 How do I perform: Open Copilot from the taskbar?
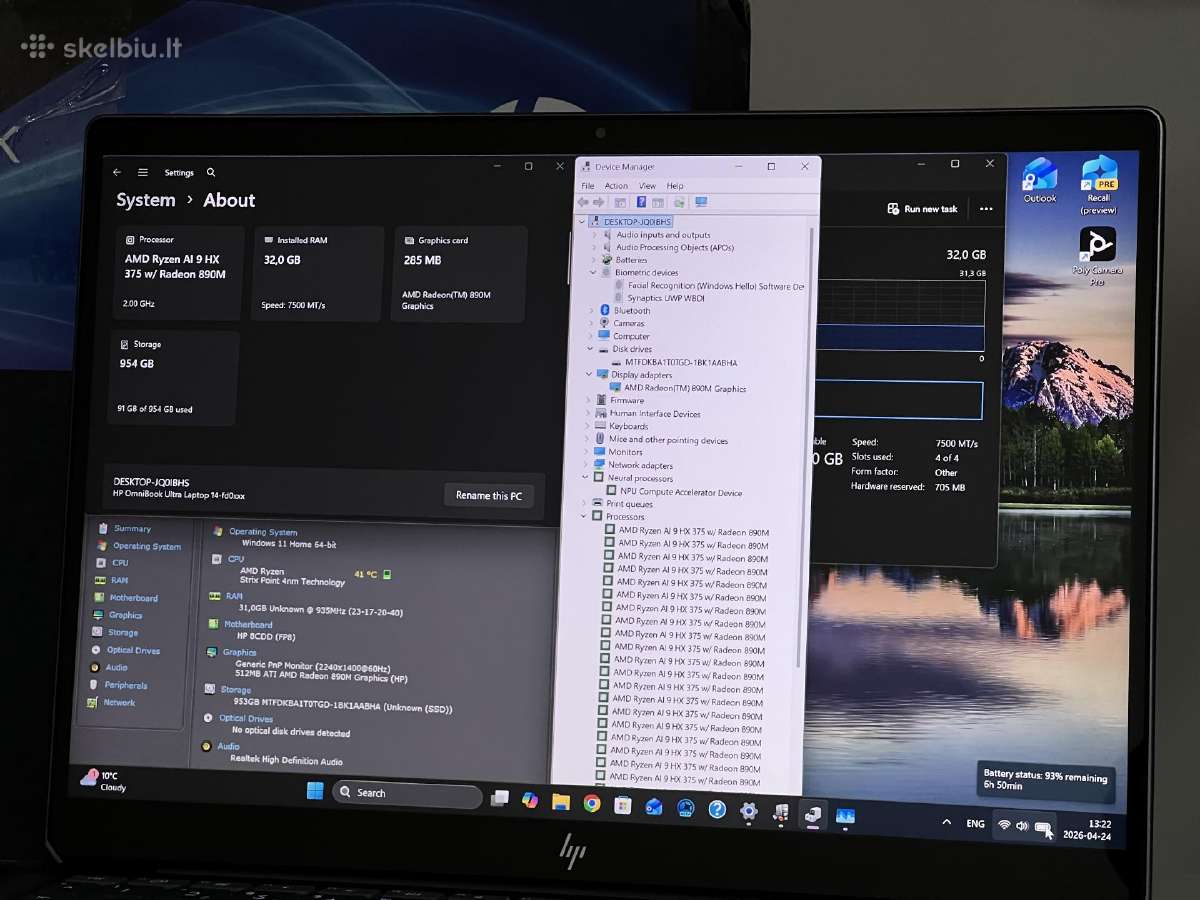pyautogui.click(x=530, y=800)
